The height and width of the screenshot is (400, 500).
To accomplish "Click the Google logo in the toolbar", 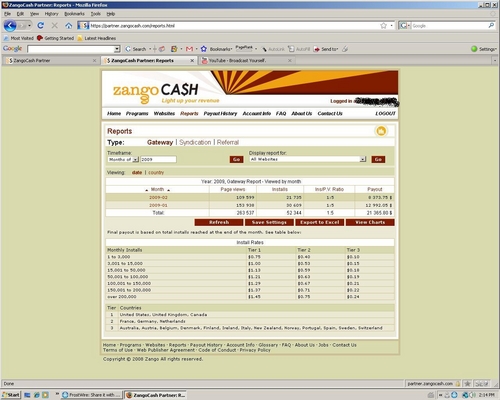I will pos(13,49).
